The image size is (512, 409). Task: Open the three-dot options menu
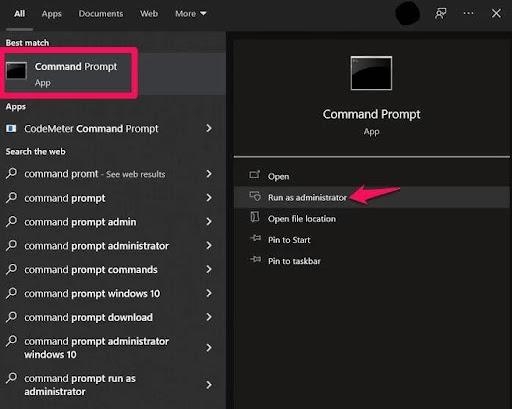click(x=468, y=13)
